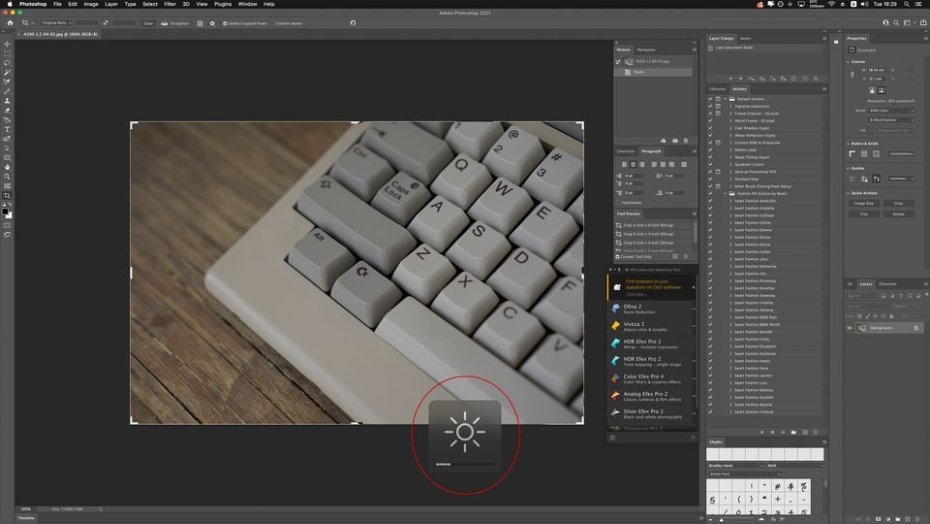Open search icon in Photoshop top right

click(x=896, y=23)
